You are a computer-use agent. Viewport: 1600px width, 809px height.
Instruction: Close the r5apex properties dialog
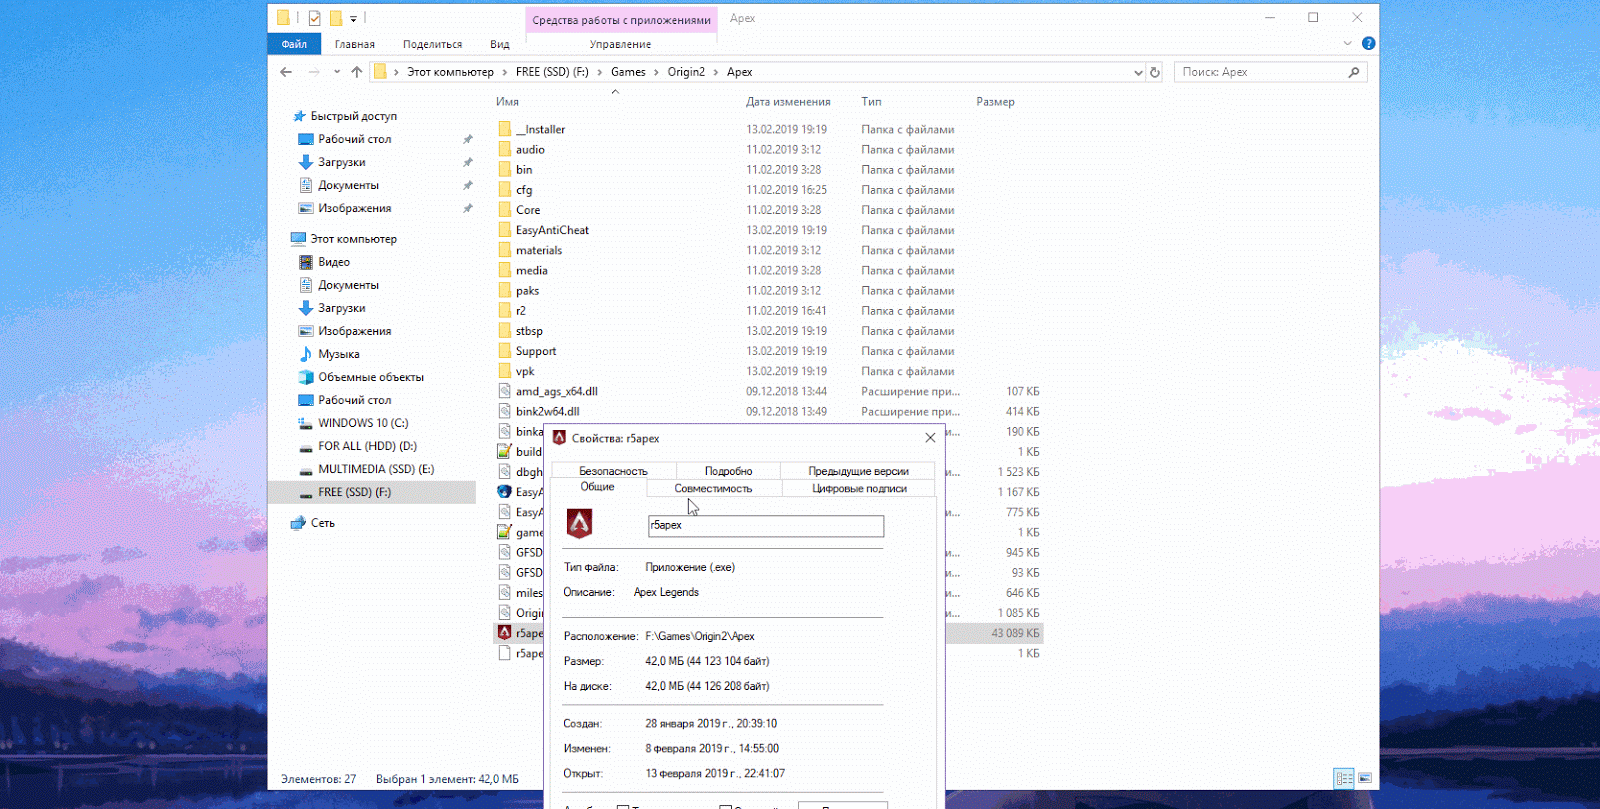(x=930, y=438)
